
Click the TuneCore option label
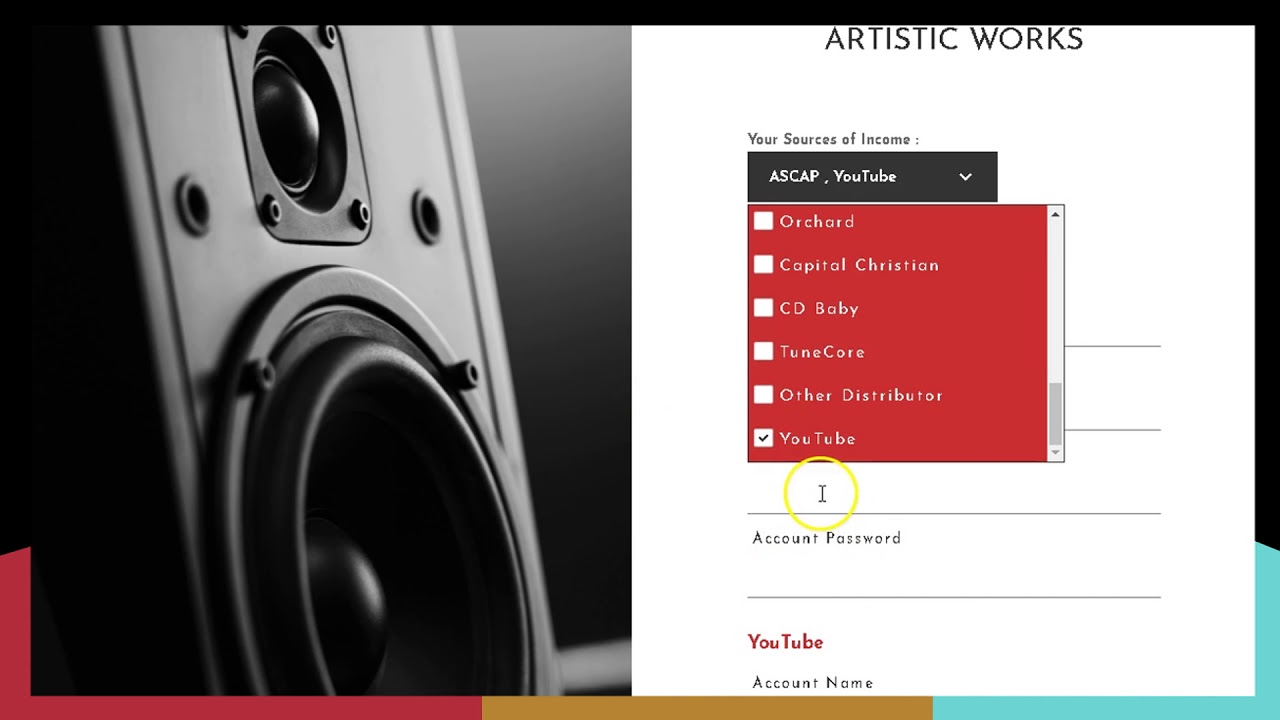[x=822, y=352]
